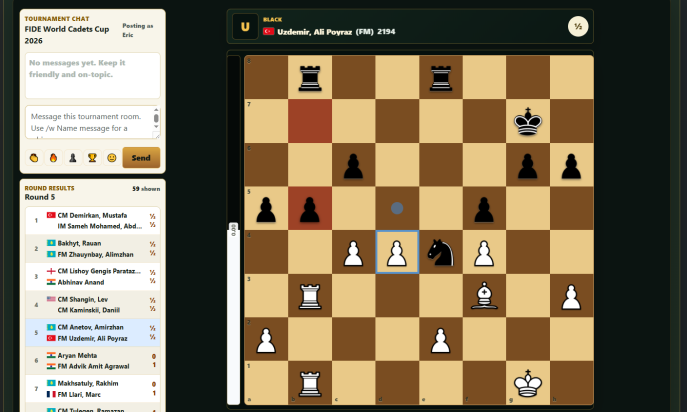Open player Uzdemir, Ali Poyraz name
This screenshot has height=412, width=687.
314,32
